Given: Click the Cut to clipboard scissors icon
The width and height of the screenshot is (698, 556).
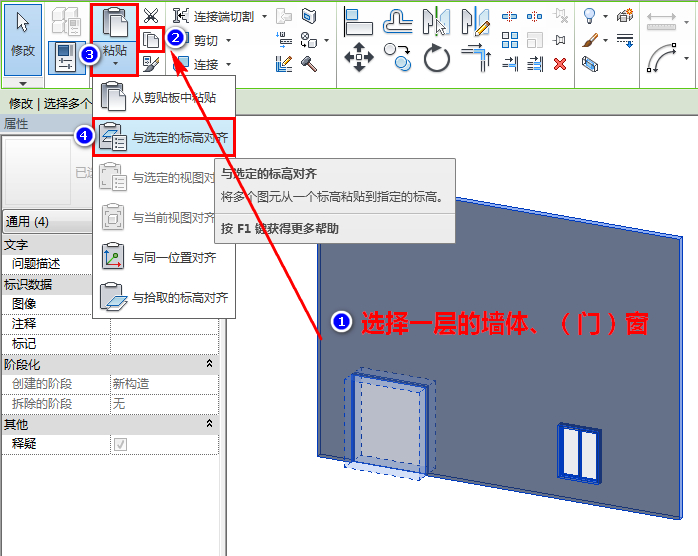Looking at the screenshot, I should coord(151,16).
